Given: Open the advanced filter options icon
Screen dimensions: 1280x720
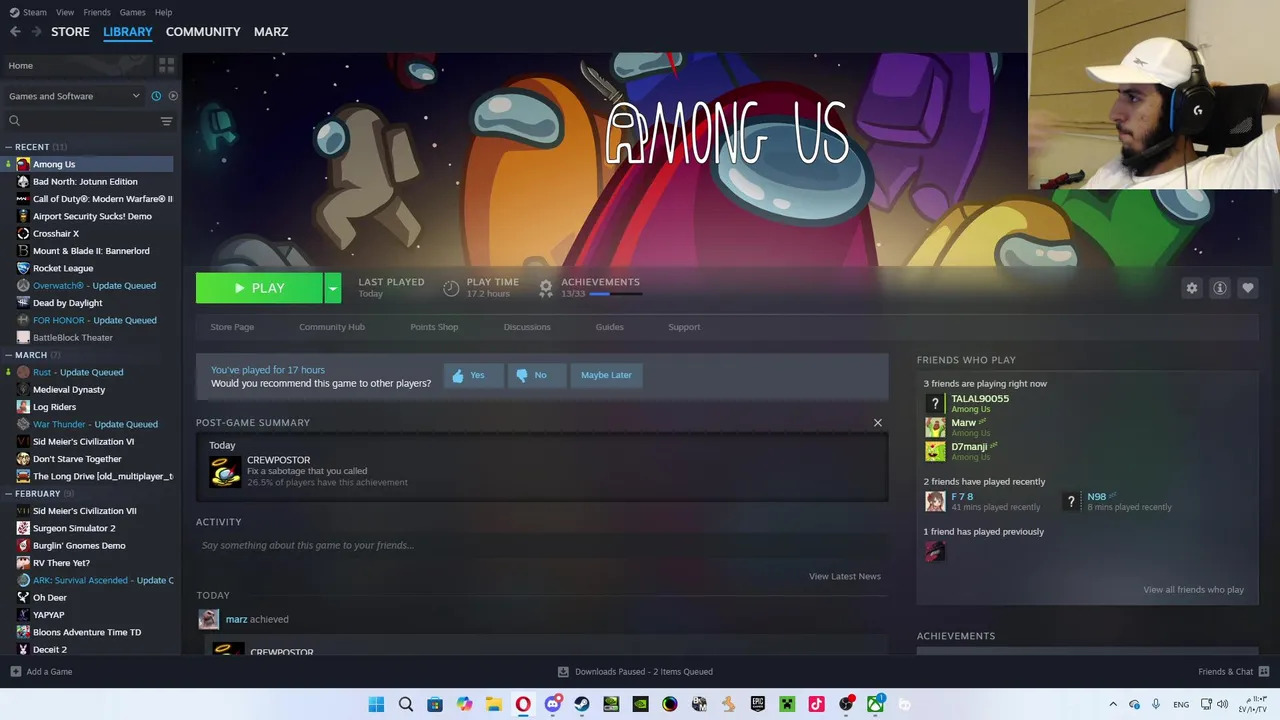Looking at the screenshot, I should pyautogui.click(x=166, y=121).
